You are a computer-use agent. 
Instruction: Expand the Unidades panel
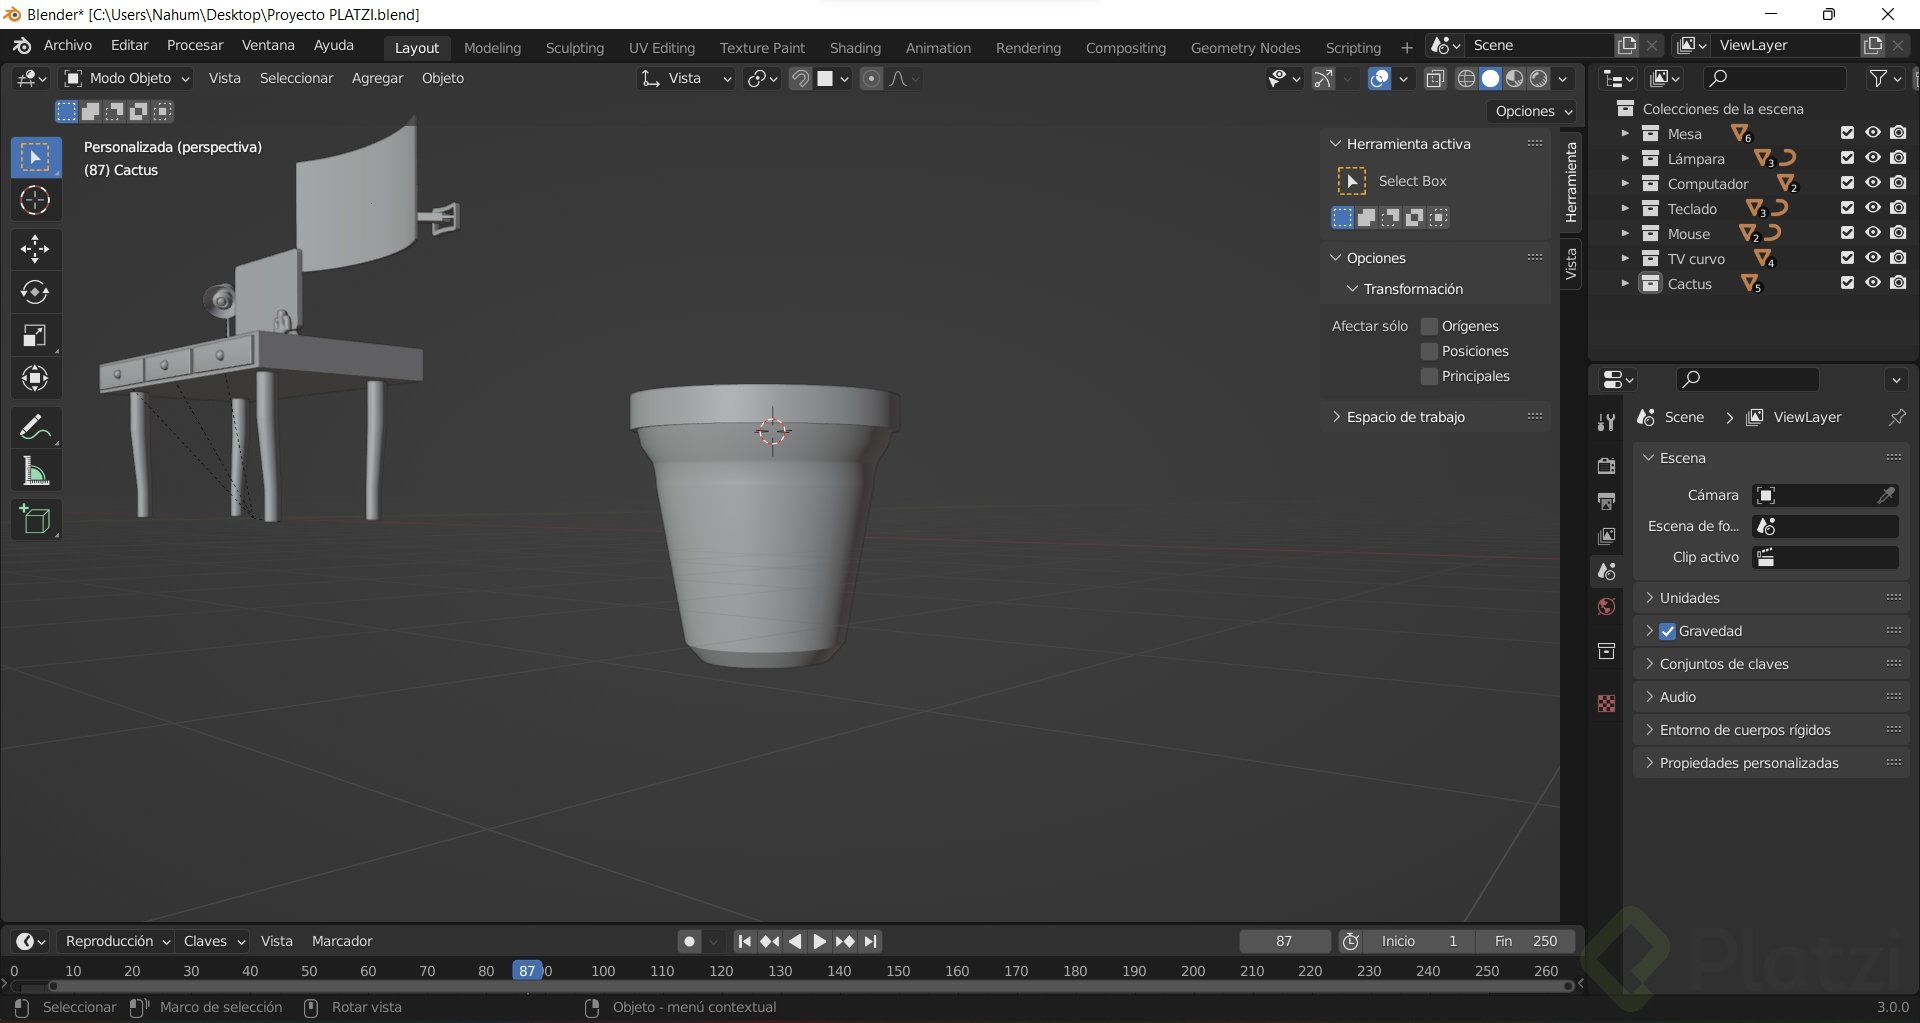coord(1689,598)
